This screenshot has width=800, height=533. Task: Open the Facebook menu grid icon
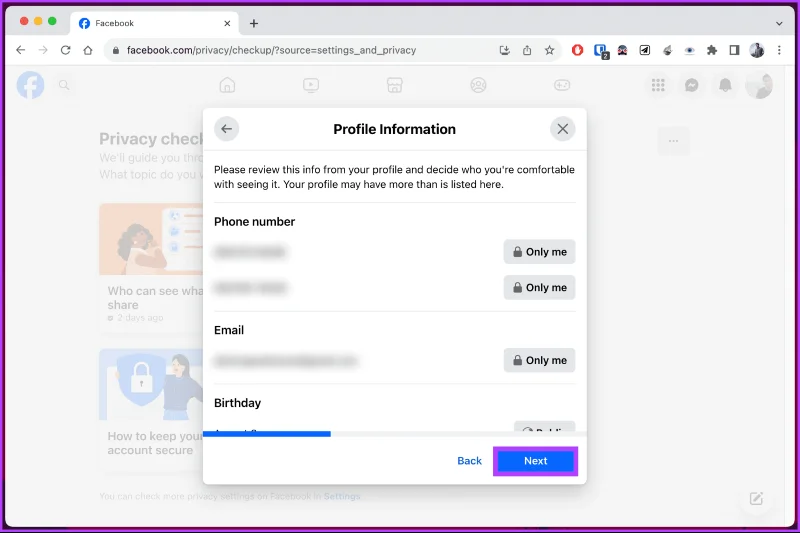pyautogui.click(x=658, y=85)
